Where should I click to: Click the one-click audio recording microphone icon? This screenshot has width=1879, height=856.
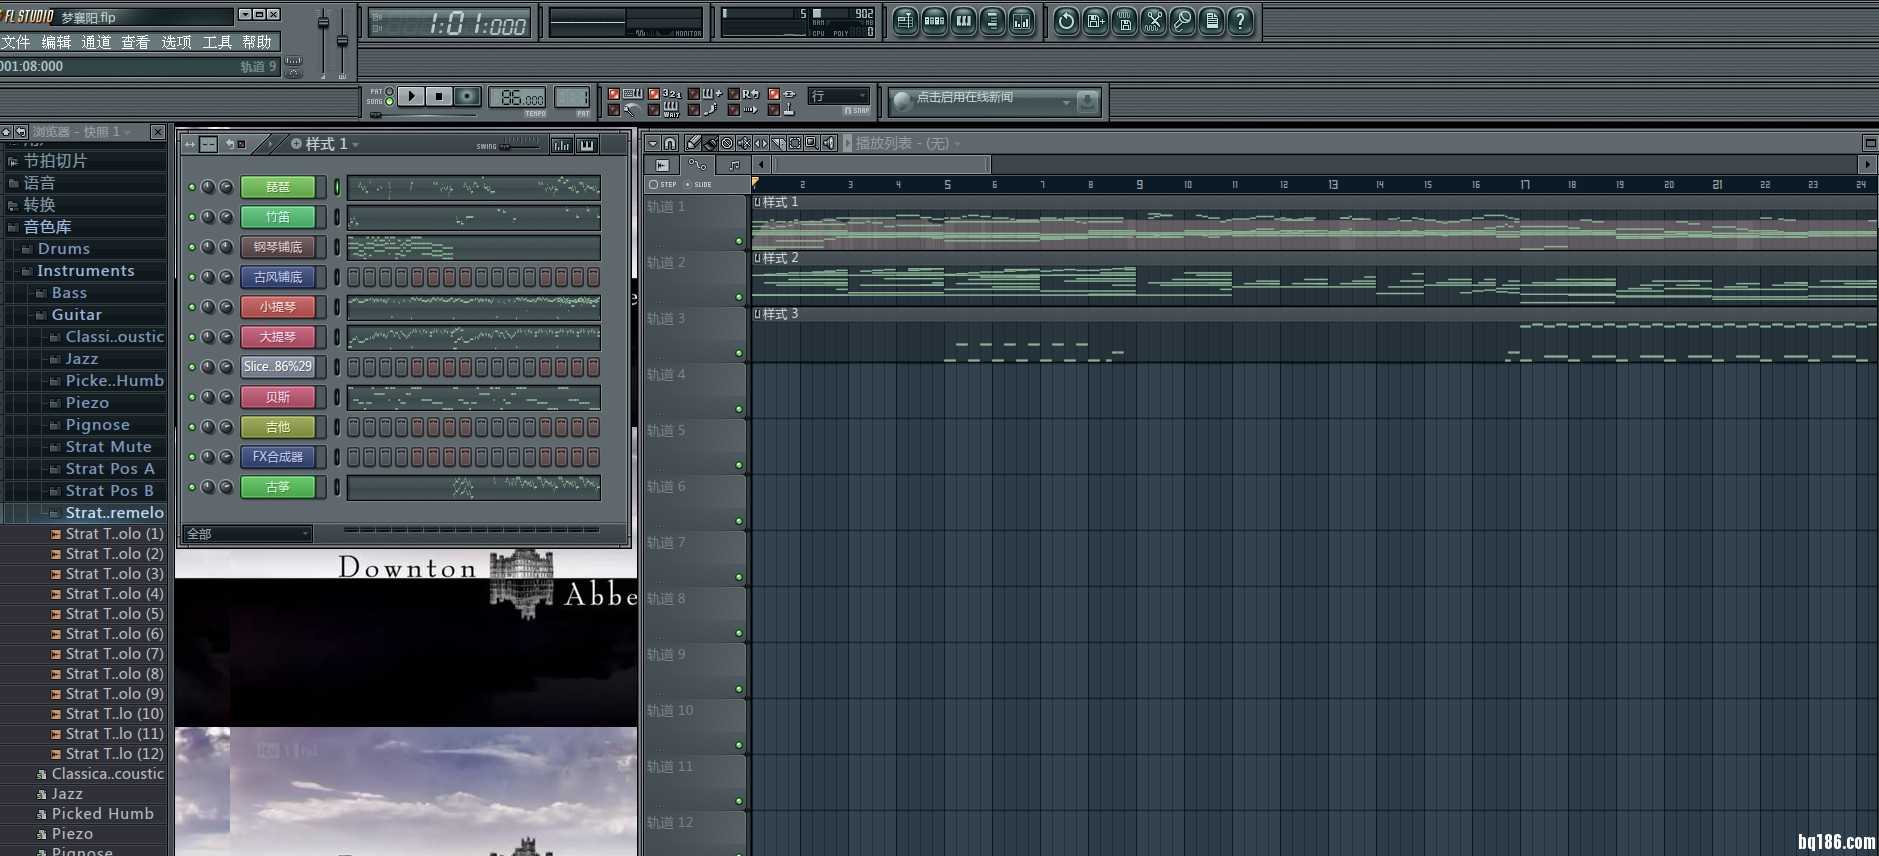tap(1182, 21)
